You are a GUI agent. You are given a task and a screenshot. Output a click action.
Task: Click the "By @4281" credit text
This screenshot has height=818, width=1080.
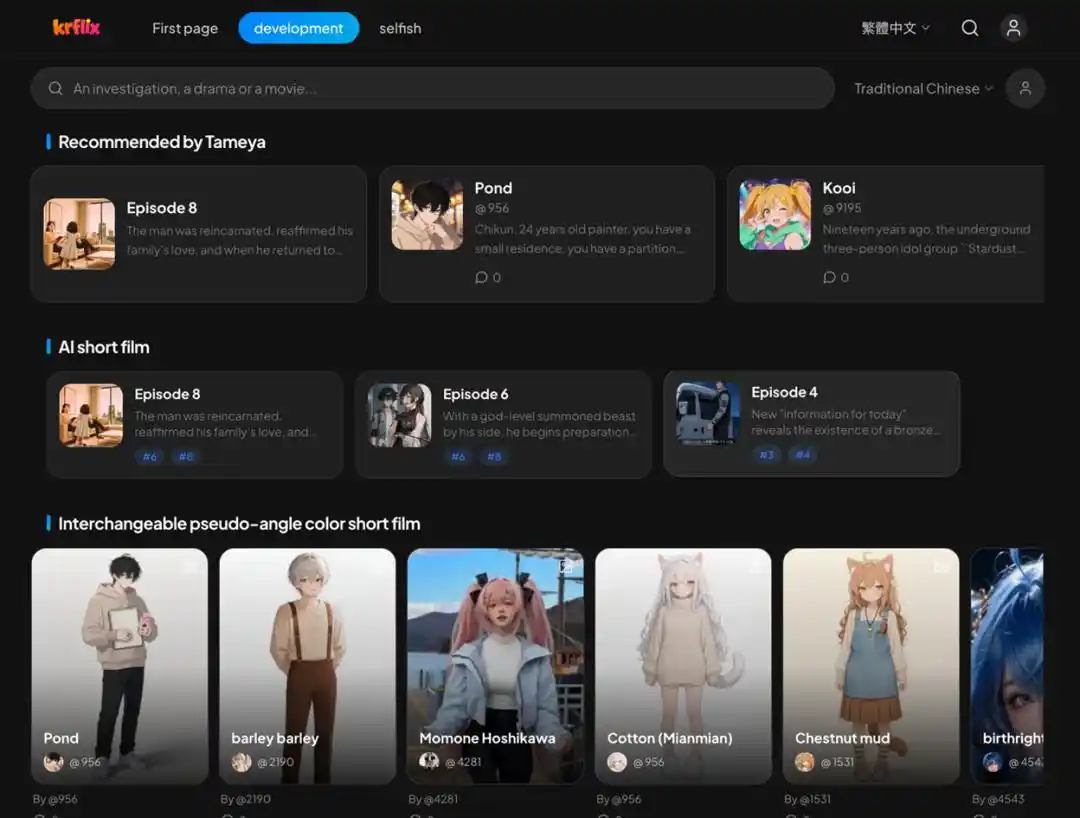click(x=433, y=799)
